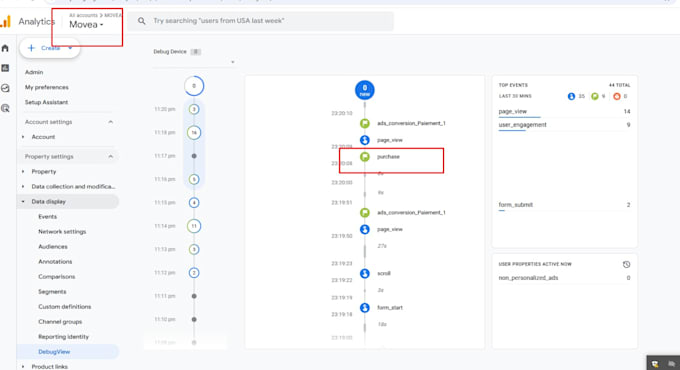Open Annotations under Data display
Viewport: 680px width, 370px height.
click(55, 262)
